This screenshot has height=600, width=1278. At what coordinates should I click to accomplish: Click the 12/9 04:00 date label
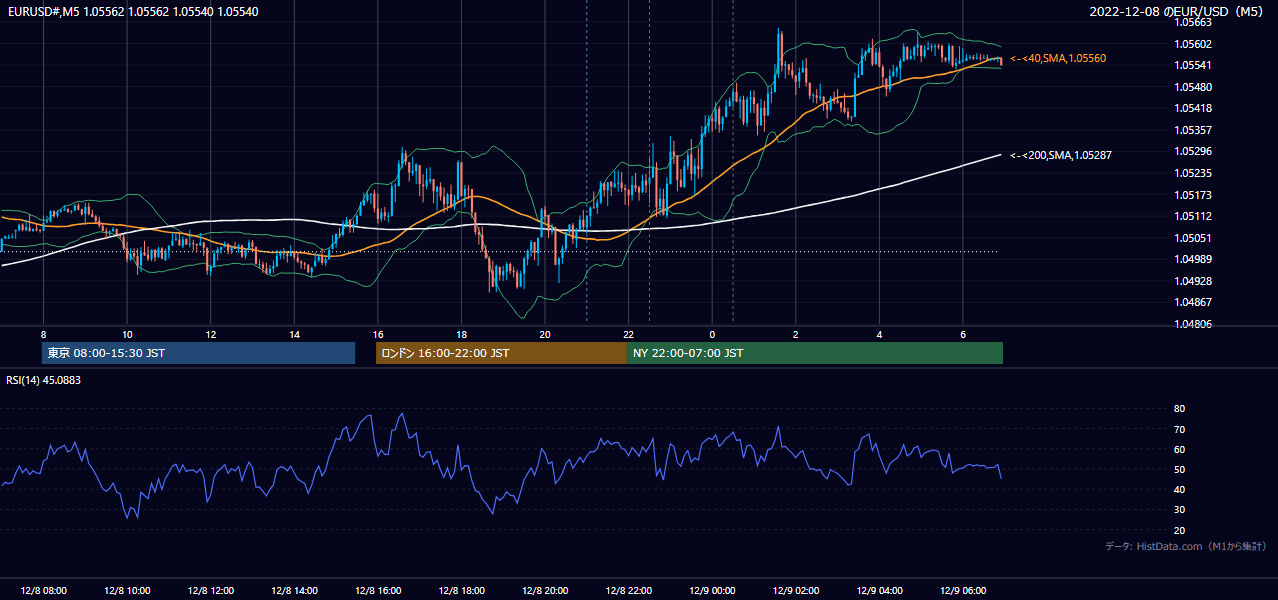pyautogui.click(x=880, y=590)
